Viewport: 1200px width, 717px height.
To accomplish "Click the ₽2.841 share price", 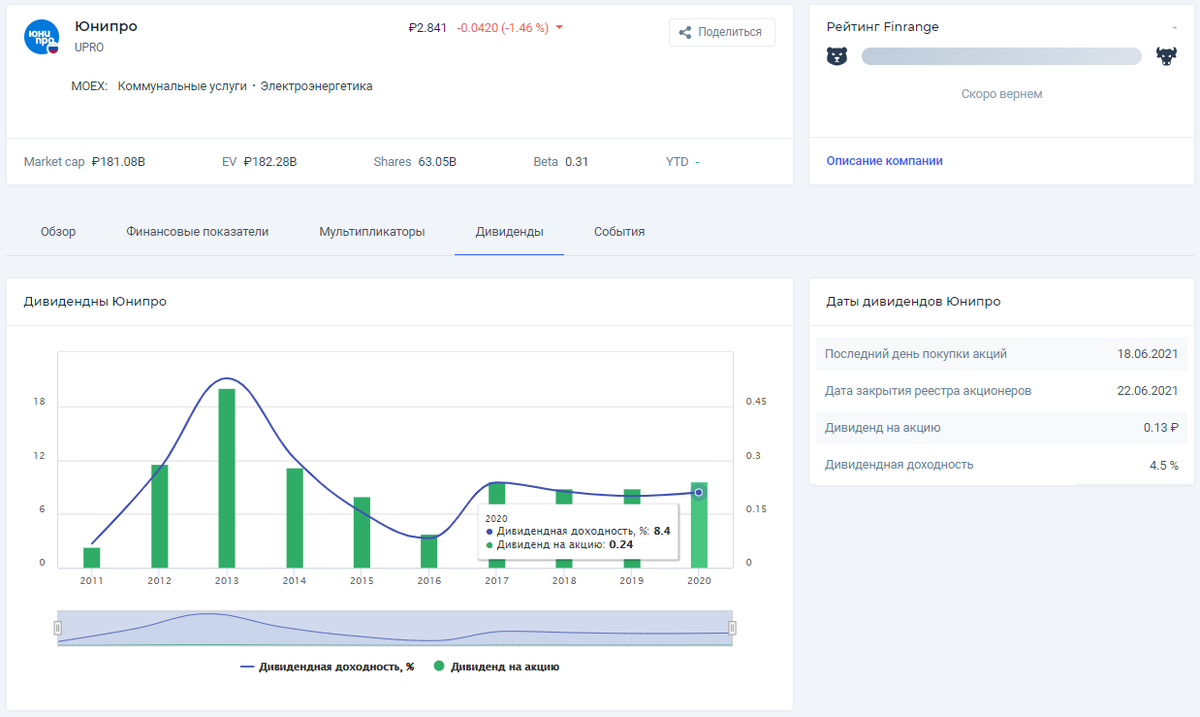I will point(428,28).
